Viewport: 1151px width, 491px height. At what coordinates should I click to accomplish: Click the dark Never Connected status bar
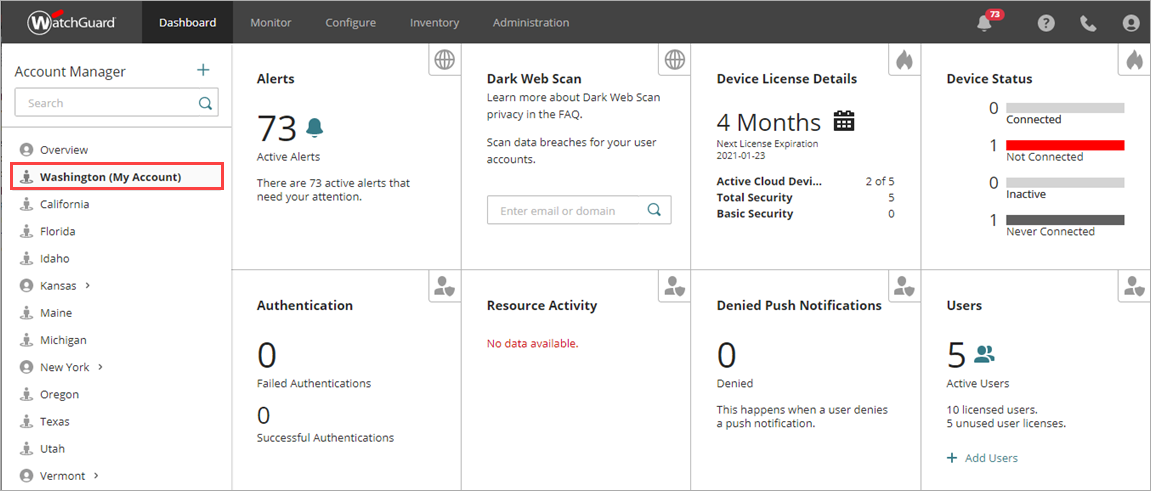click(x=1065, y=219)
